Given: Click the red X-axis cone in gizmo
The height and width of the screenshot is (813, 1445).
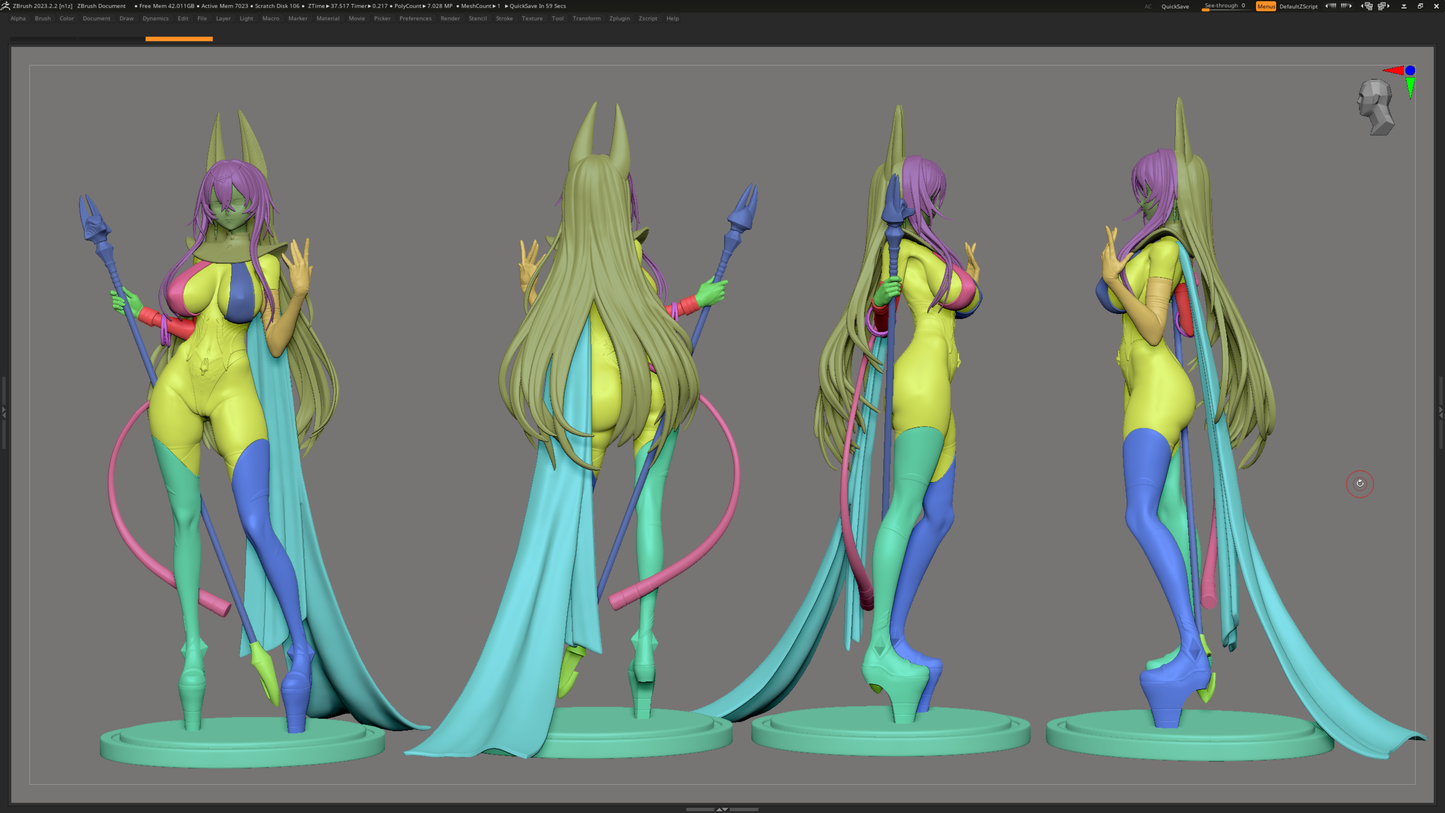Looking at the screenshot, I should point(1392,71).
